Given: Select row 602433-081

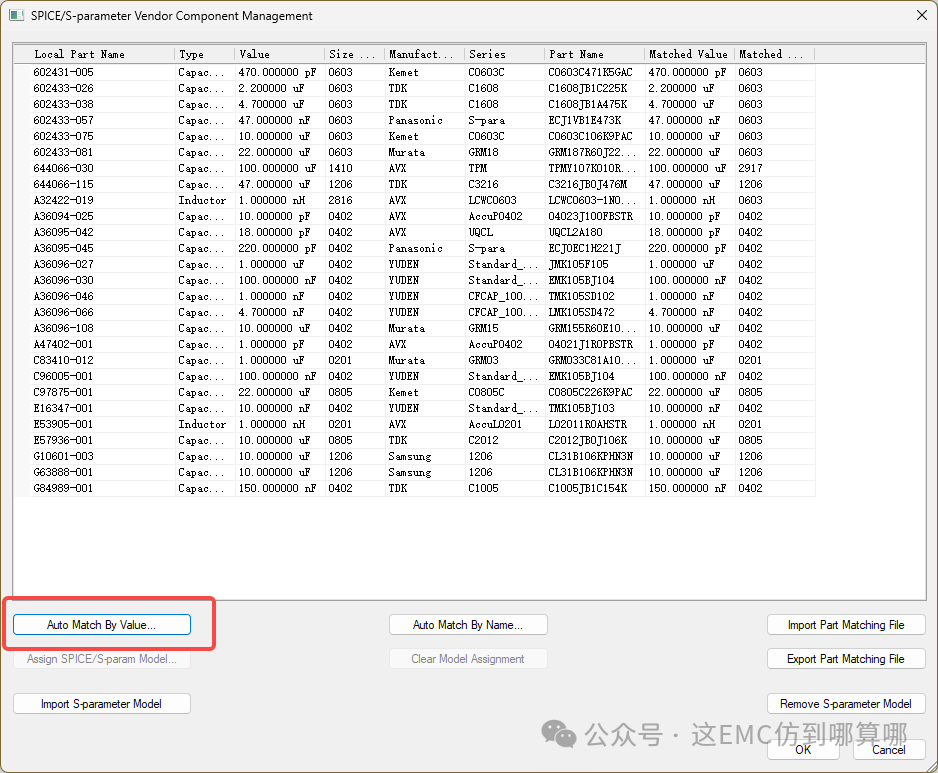Looking at the screenshot, I should pyautogui.click(x=415, y=153).
